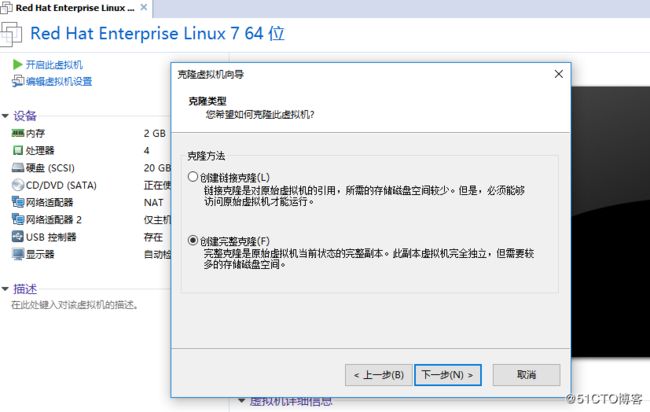Cancel the clone wizard with 取消
650x412 pixels.
click(x=526, y=375)
